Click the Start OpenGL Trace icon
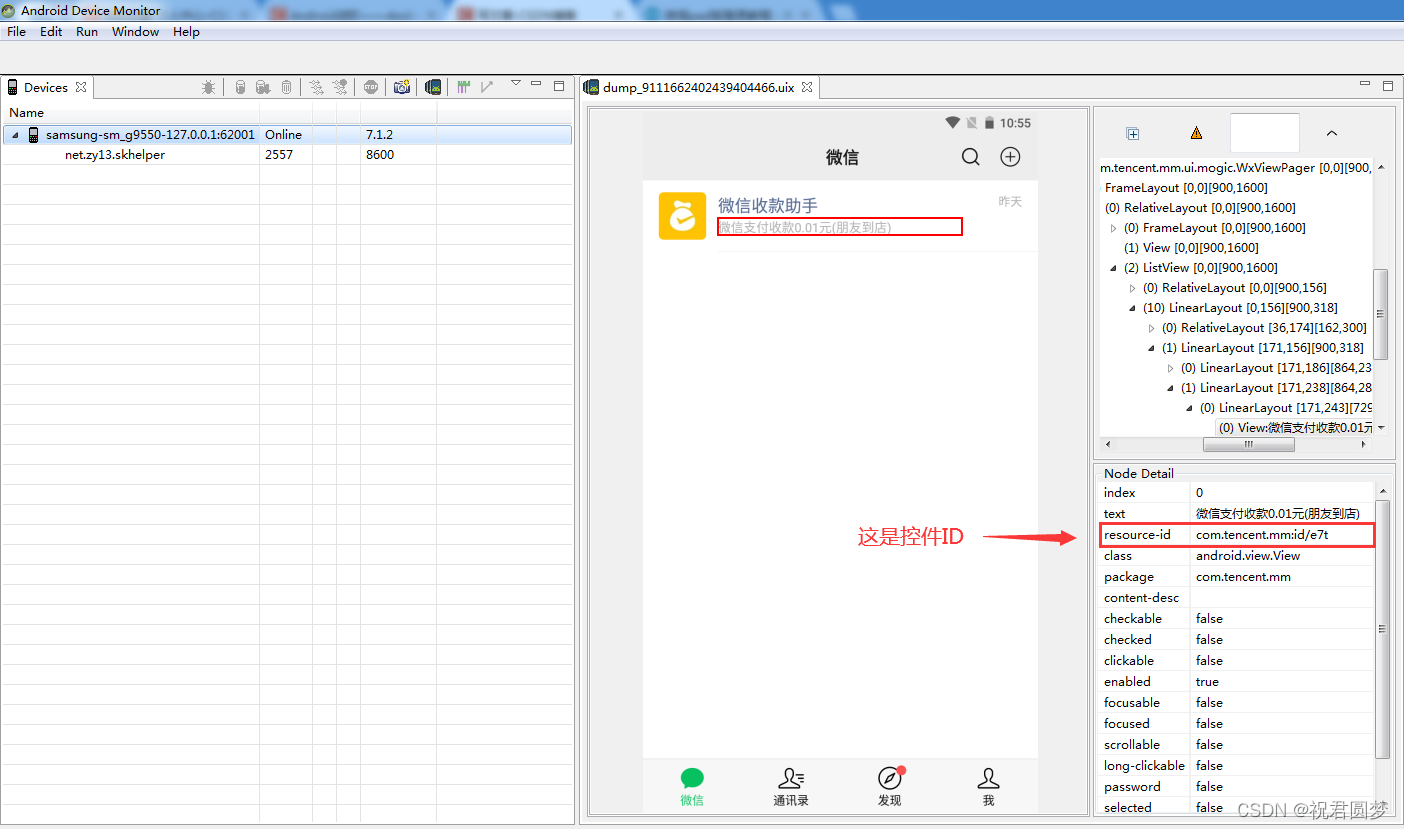 (487, 87)
